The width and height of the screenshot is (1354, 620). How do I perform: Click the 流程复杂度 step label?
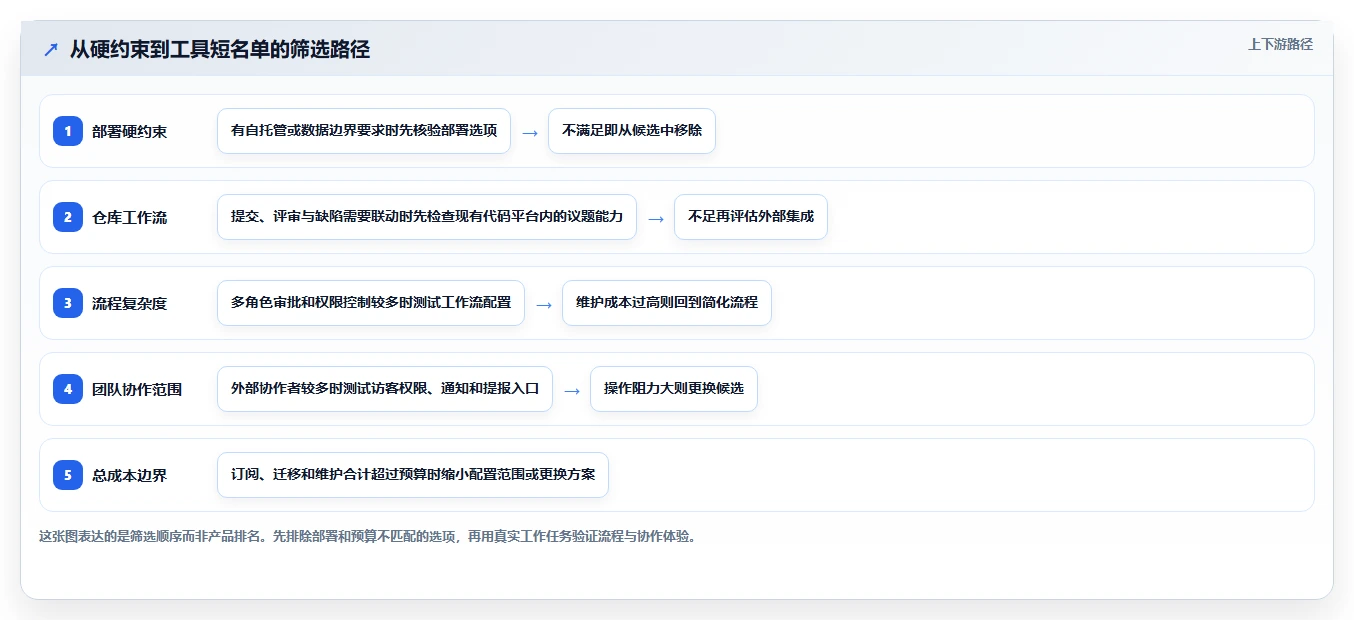130,303
